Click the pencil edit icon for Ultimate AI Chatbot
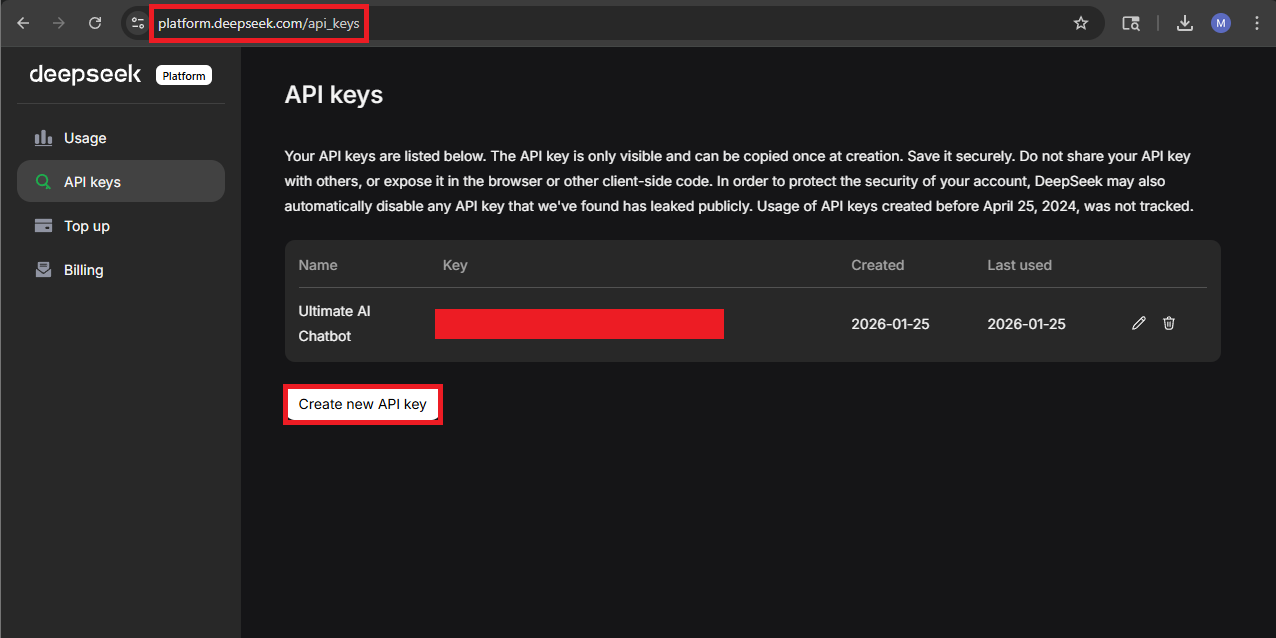 pyautogui.click(x=1138, y=323)
